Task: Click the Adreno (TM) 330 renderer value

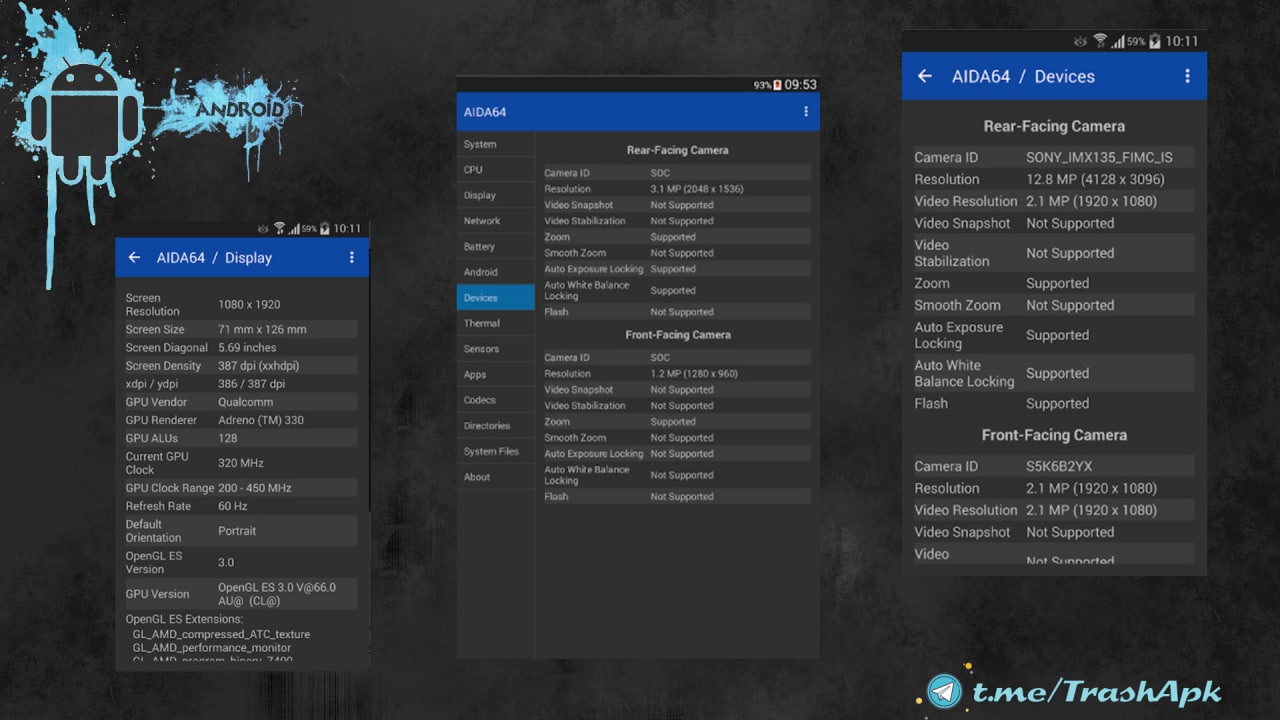Action: click(261, 420)
